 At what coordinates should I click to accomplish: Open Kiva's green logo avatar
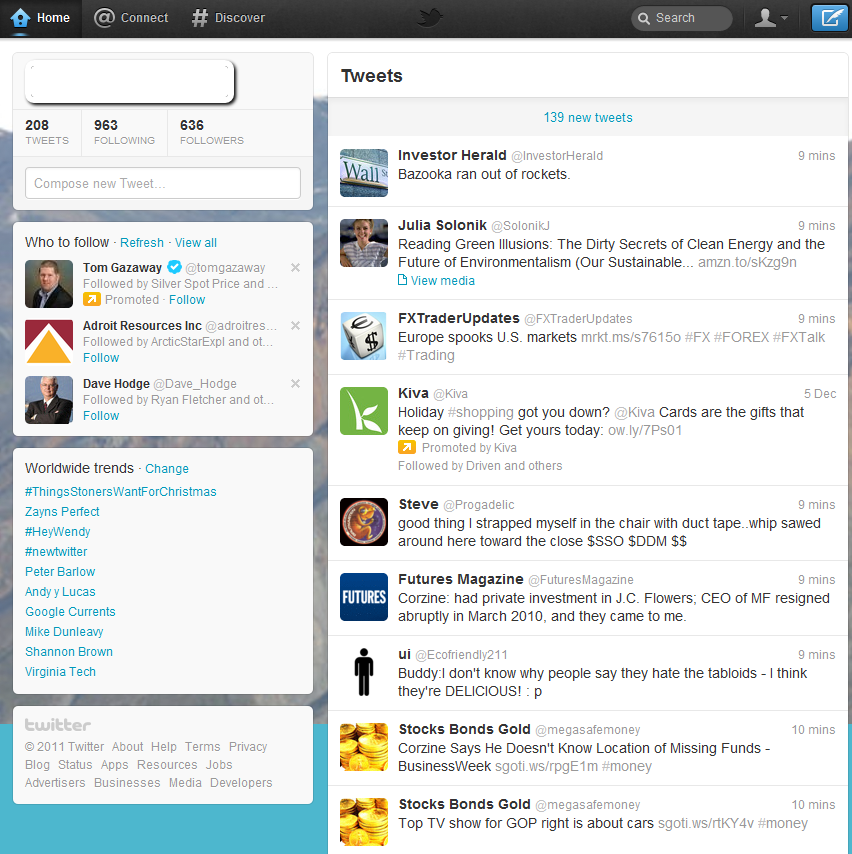click(x=364, y=411)
